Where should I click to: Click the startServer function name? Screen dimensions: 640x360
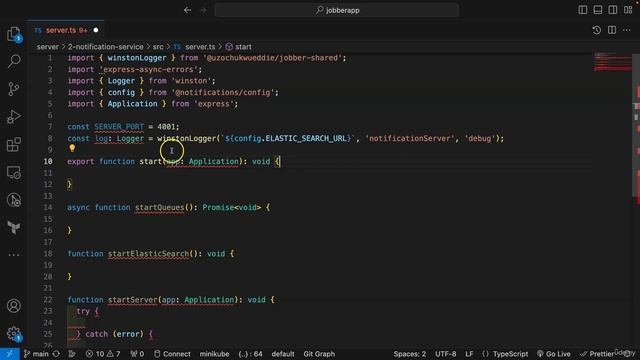click(x=132, y=300)
